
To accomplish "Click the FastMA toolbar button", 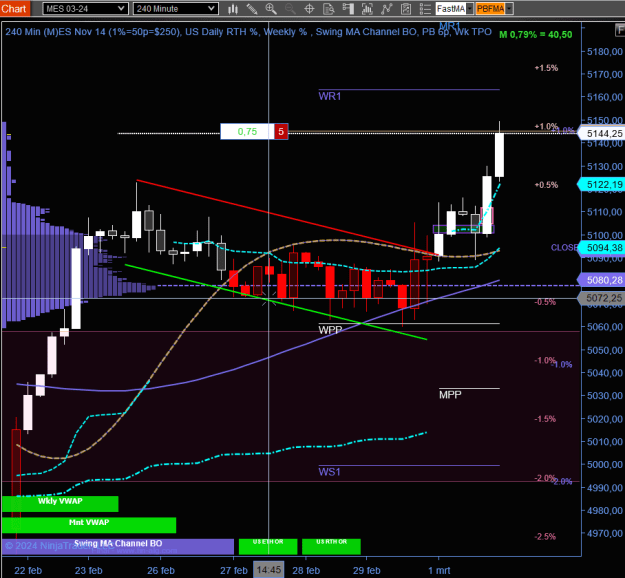I will click(451, 9).
